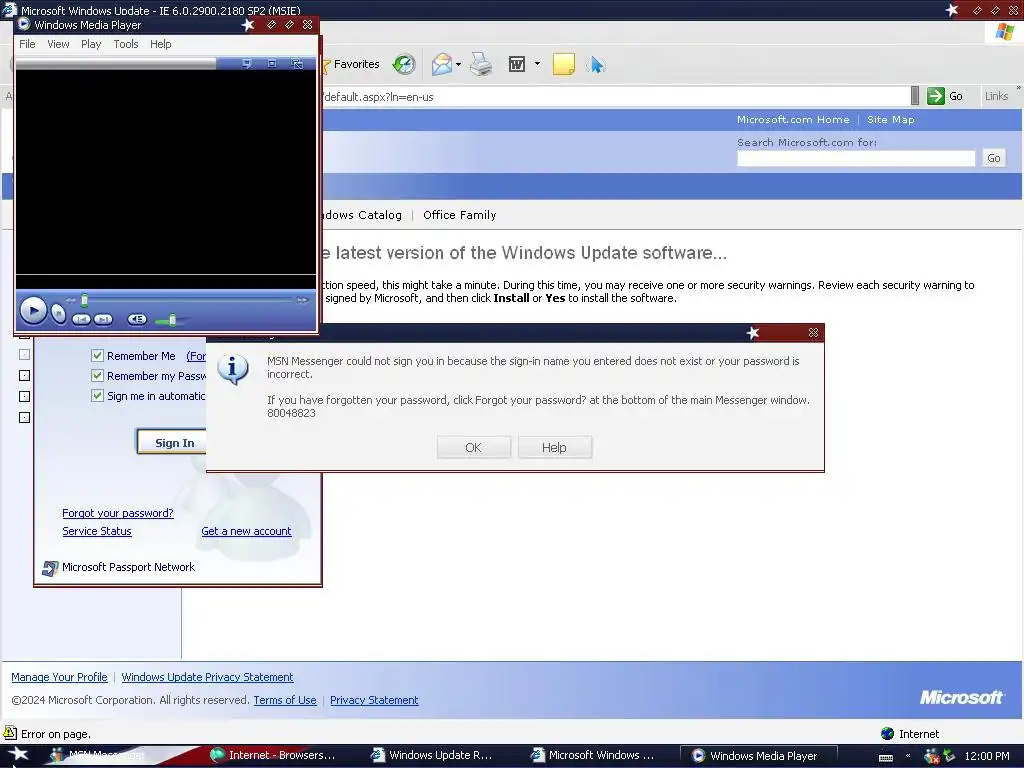Switch to Windows Update R... taskbar button
Screen dimensions: 1024x768
pyautogui.click(x=431, y=755)
